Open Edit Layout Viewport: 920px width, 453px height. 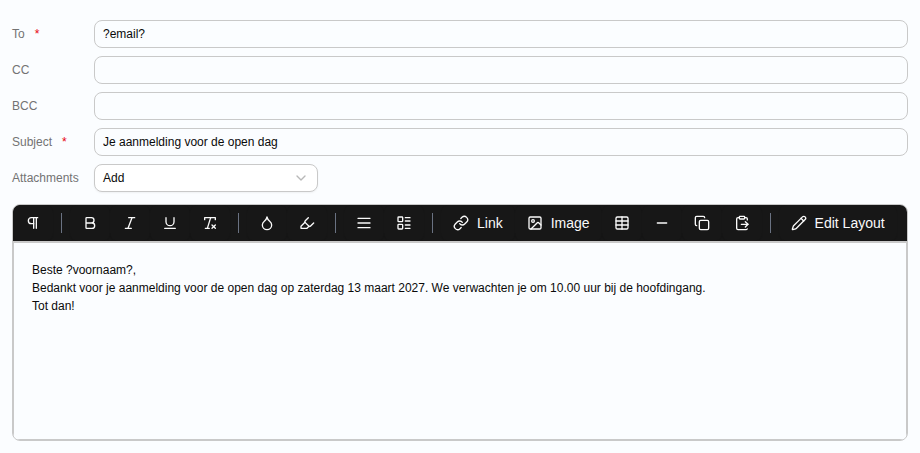click(x=837, y=223)
